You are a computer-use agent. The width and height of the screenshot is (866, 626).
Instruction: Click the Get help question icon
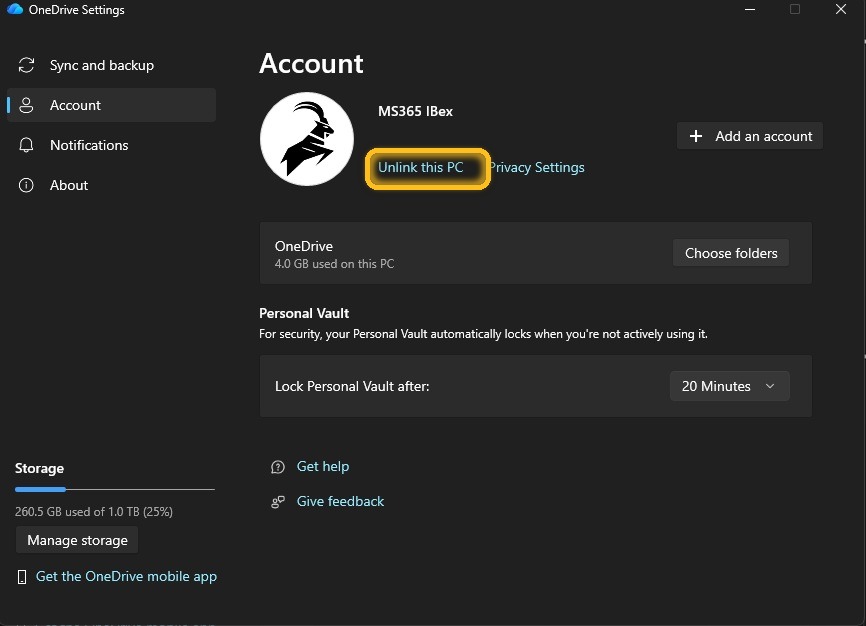click(278, 467)
